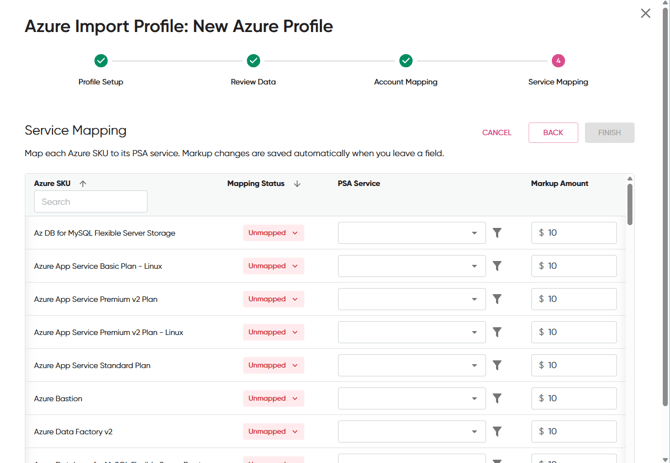The height and width of the screenshot is (463, 670).
Task: Edit markup amount for App Service Basic Plan - Linux
Action: (574, 266)
